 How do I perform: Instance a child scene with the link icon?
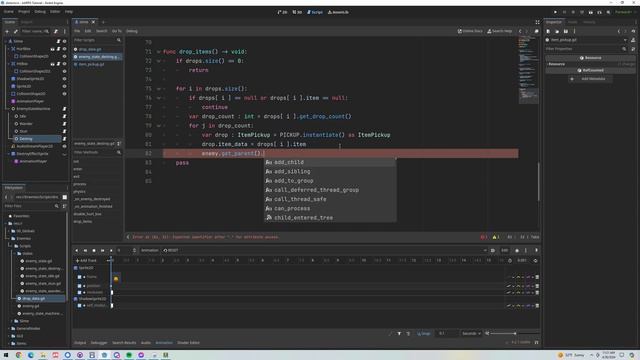16,31
